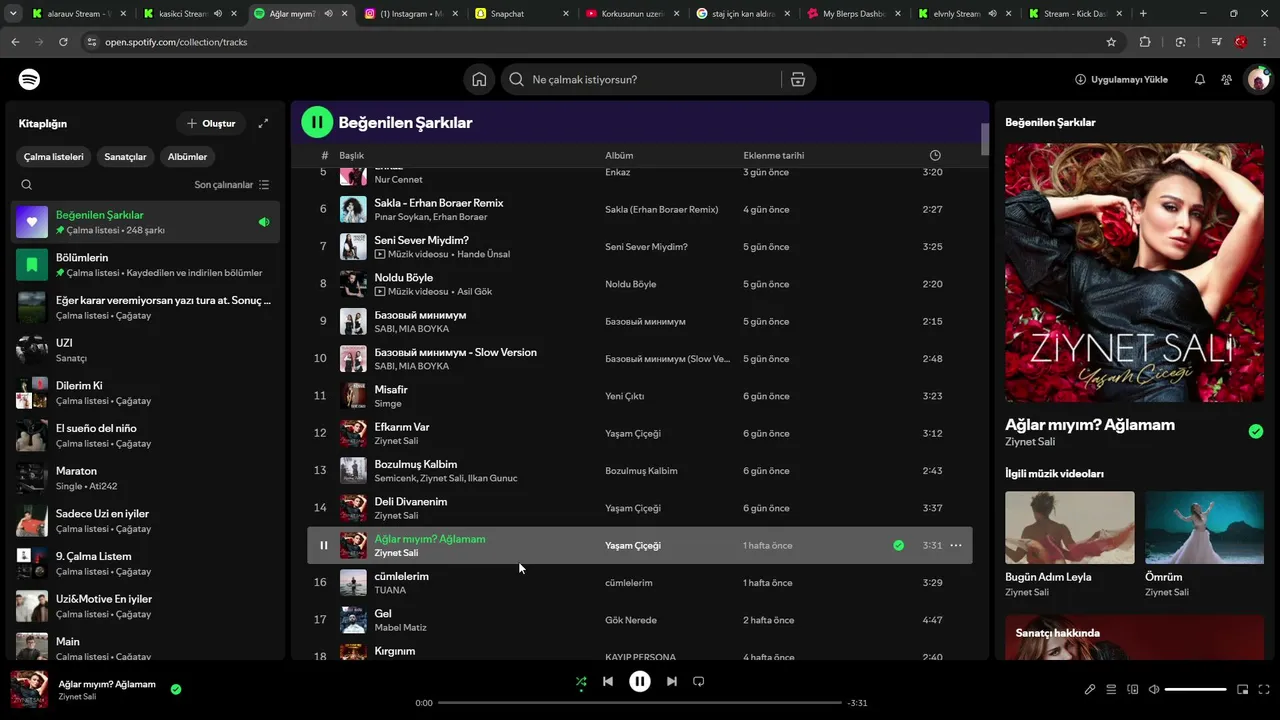Image resolution: width=1280 pixels, height=720 pixels.
Task: Toggle repeat mode
Action: (699, 682)
